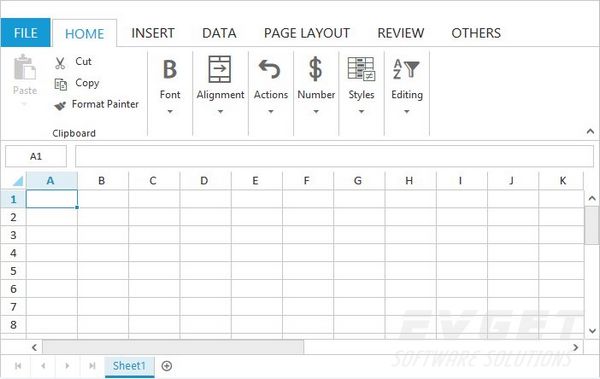Expand the Font dropdown arrow
Image resolution: width=600 pixels, height=379 pixels.
coord(170,112)
